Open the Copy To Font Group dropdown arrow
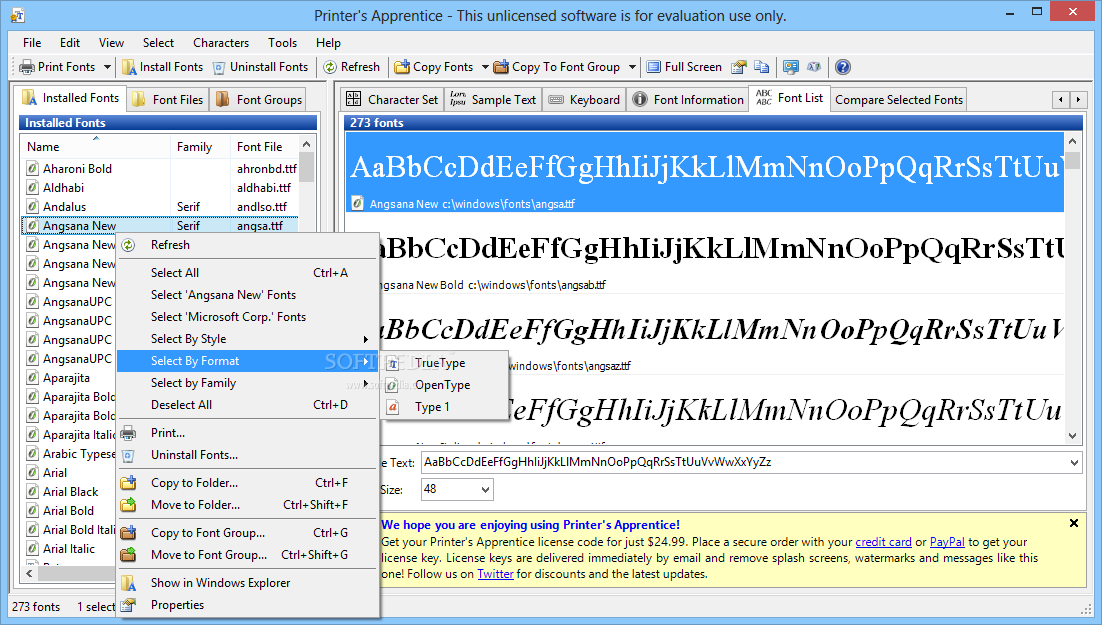The height and width of the screenshot is (625, 1102). (632, 67)
